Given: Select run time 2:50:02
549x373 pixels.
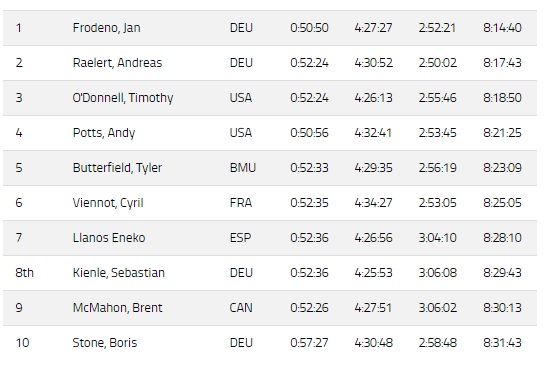Looking at the screenshot, I should [x=438, y=63].
